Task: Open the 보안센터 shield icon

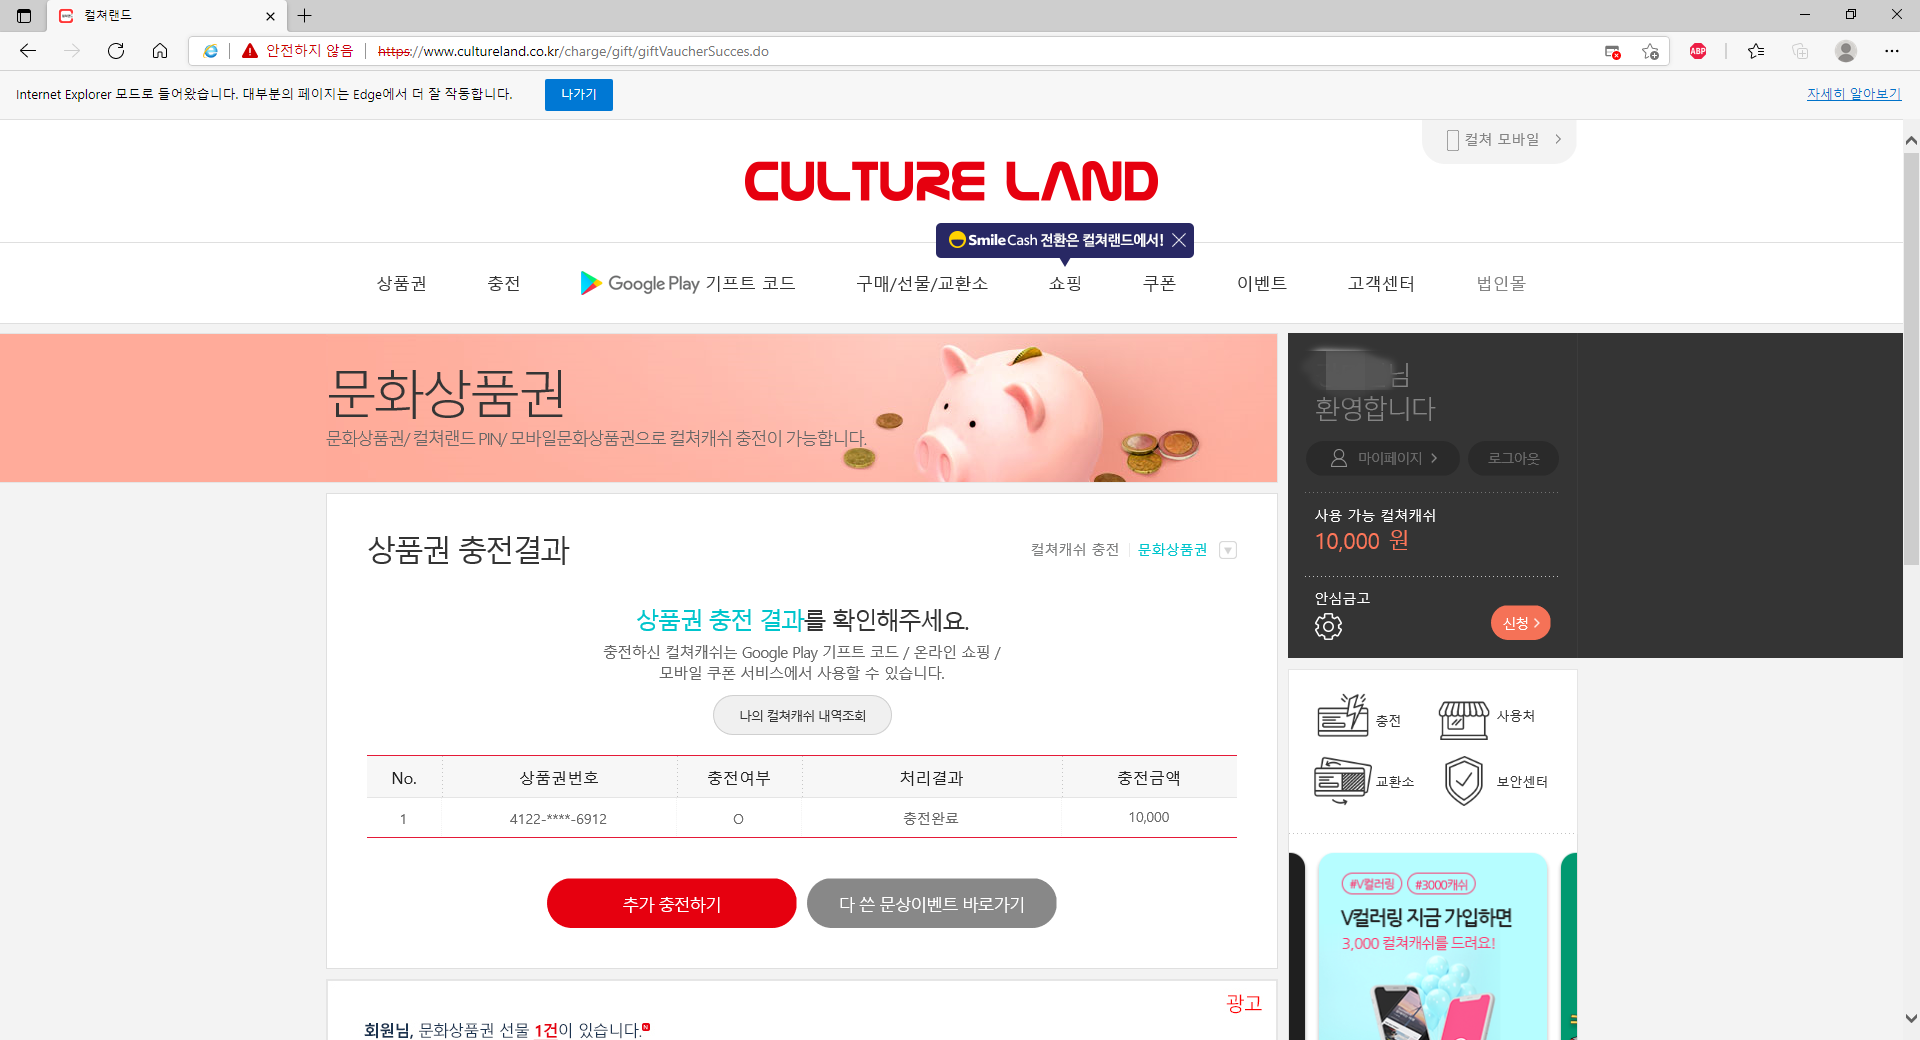Action: point(1495,781)
